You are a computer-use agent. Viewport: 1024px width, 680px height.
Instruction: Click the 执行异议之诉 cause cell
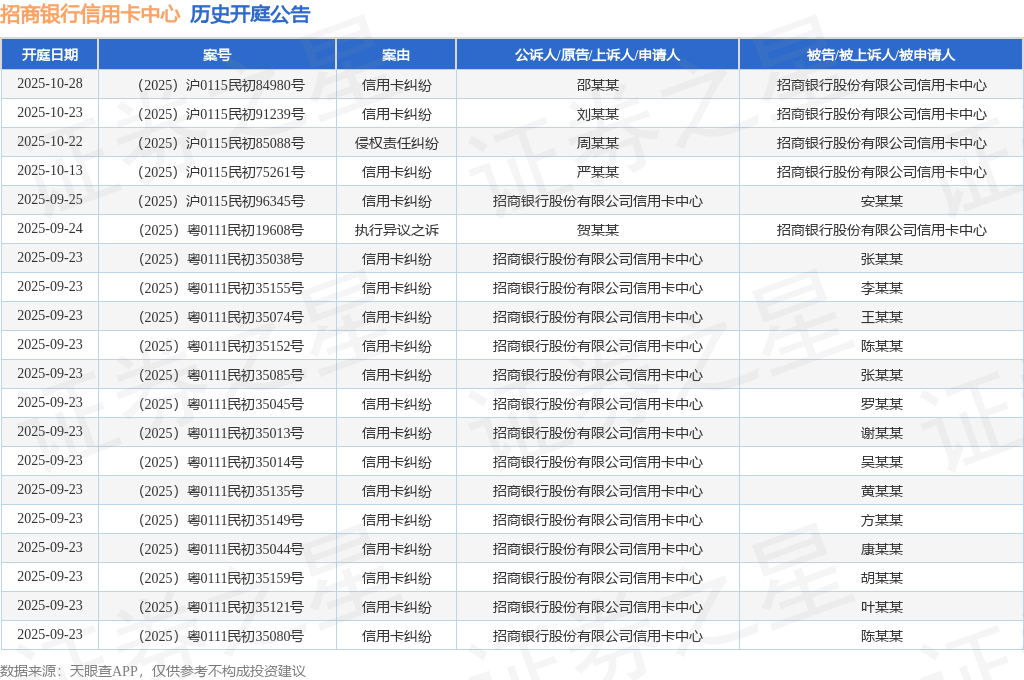point(396,230)
